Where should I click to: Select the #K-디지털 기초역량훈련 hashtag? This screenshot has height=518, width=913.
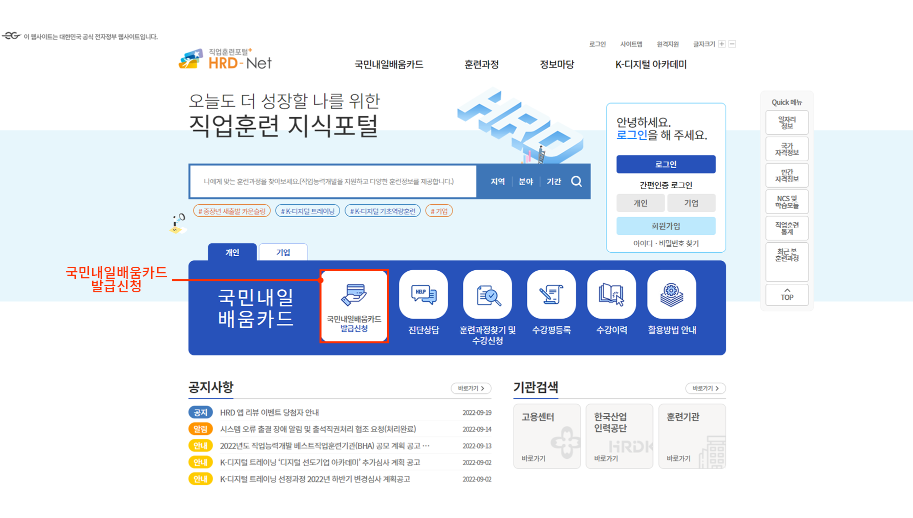pos(383,211)
